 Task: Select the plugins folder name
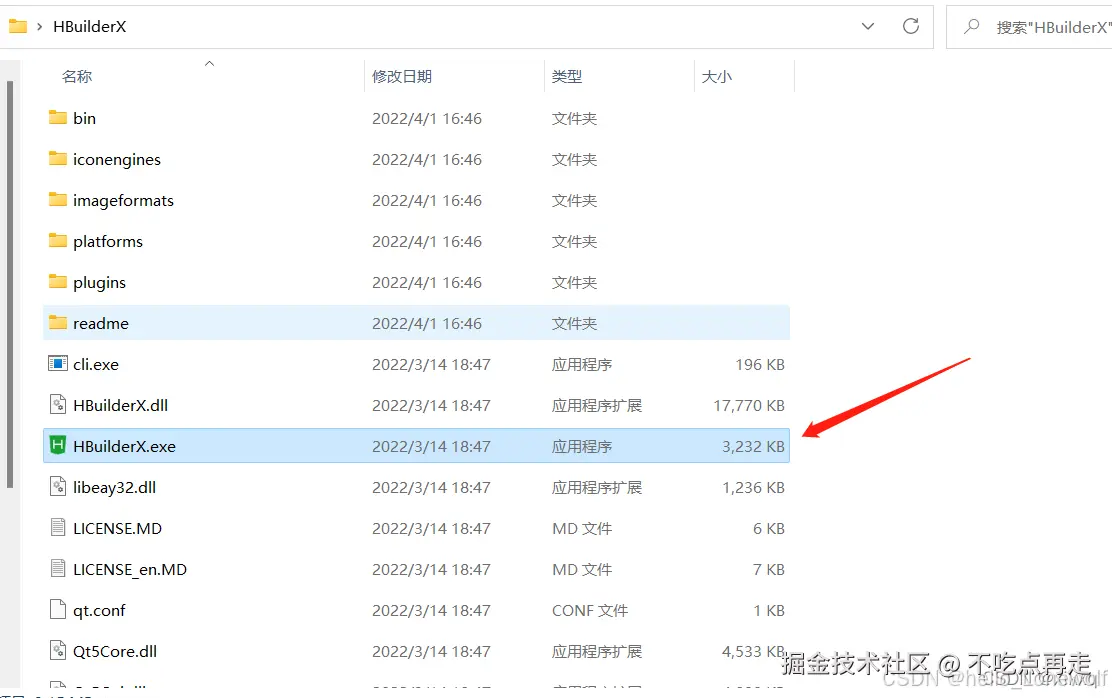(99, 283)
